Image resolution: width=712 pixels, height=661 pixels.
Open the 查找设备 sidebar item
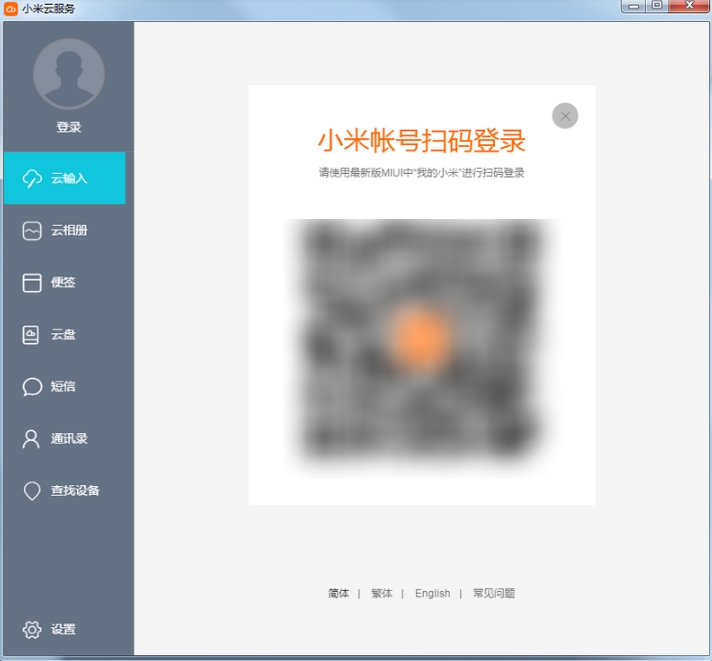click(64, 491)
